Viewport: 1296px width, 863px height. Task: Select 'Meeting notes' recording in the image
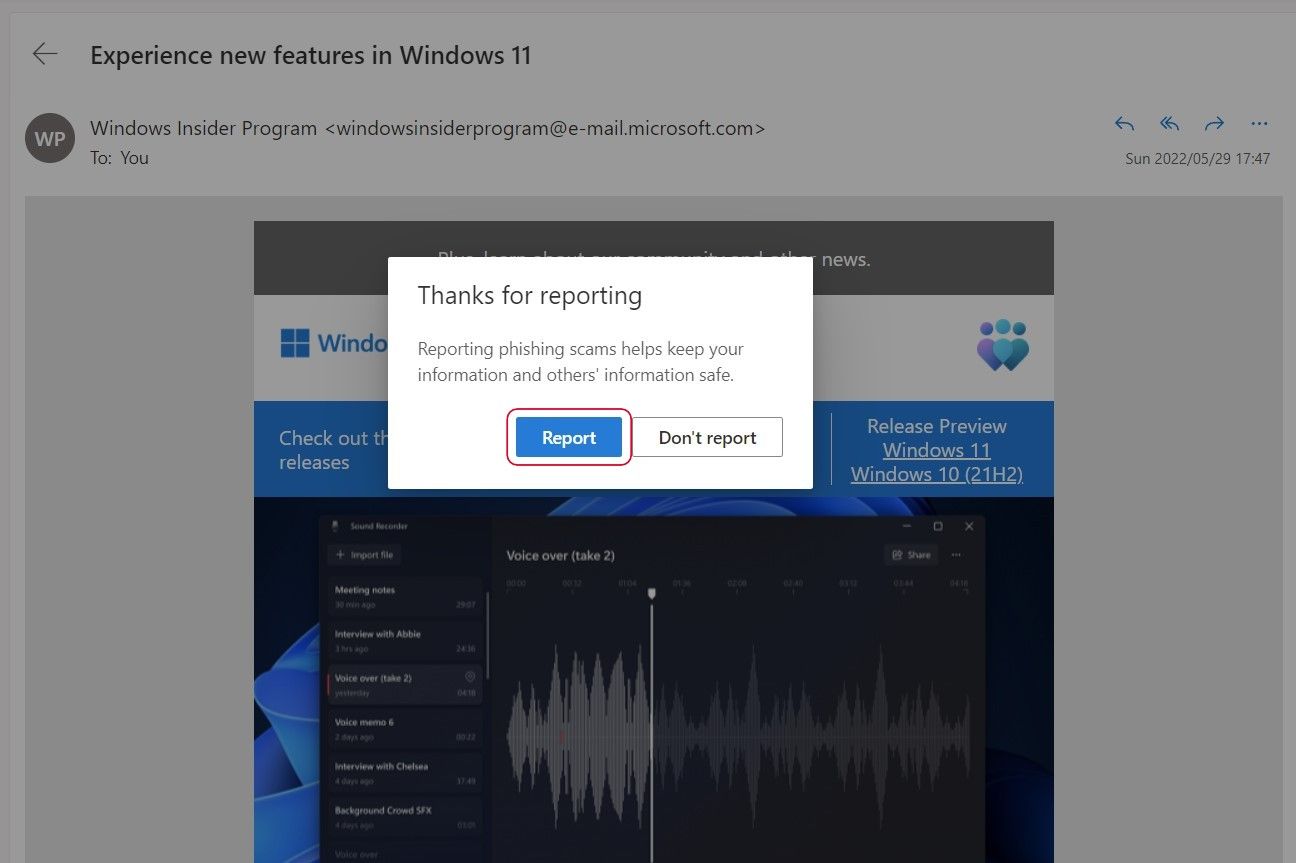point(405,597)
